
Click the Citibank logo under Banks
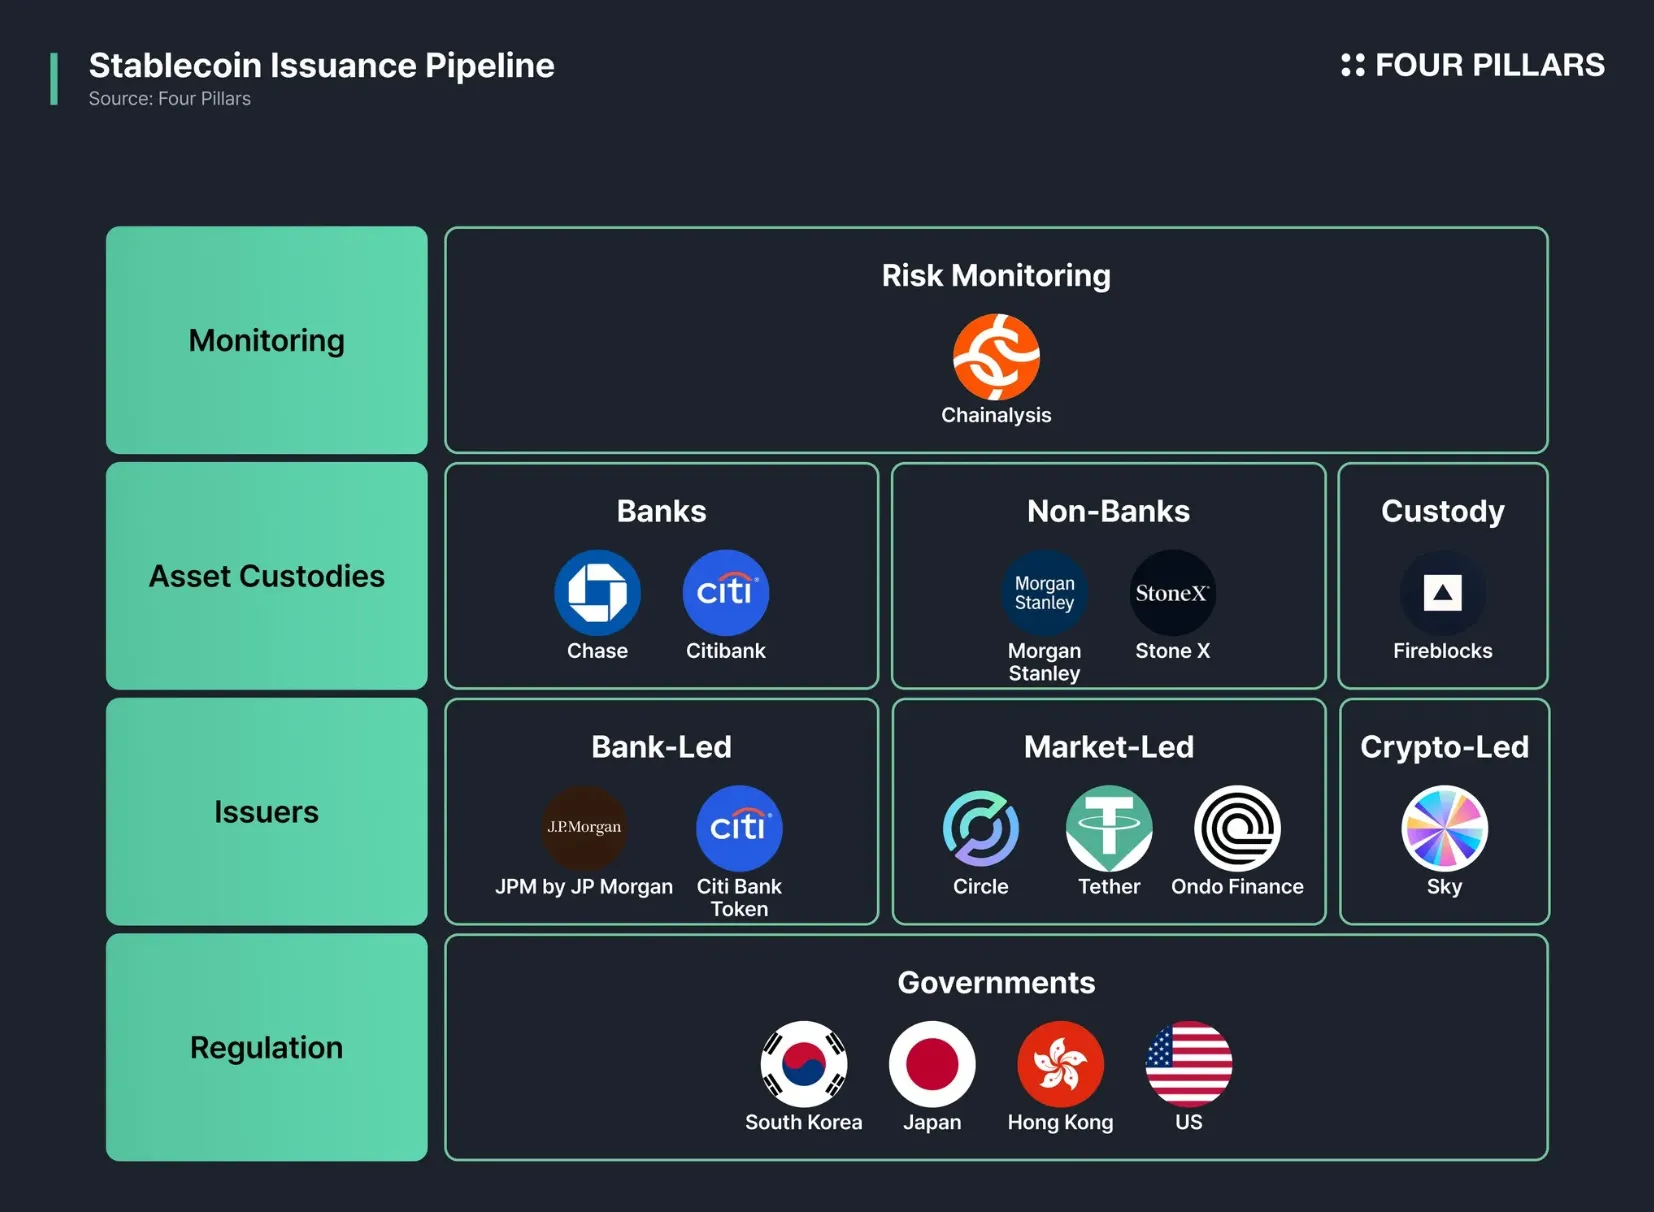(x=725, y=593)
